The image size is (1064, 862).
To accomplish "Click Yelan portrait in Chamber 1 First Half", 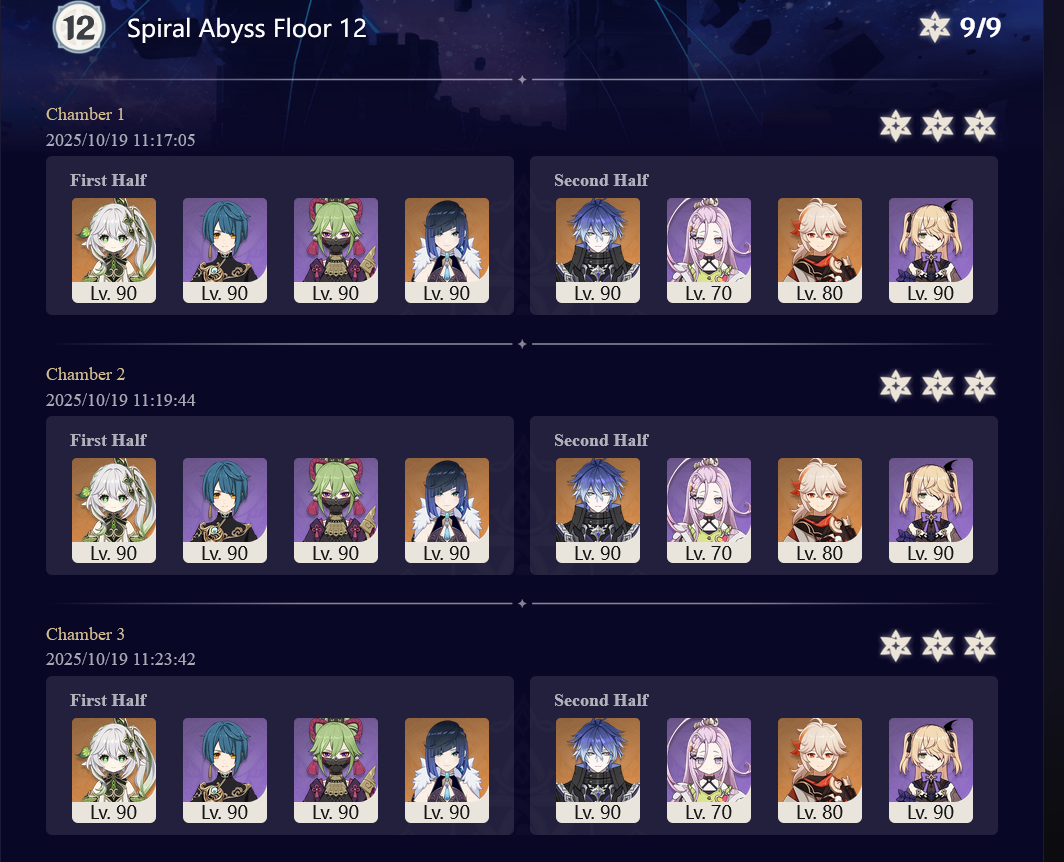I will coord(446,250).
